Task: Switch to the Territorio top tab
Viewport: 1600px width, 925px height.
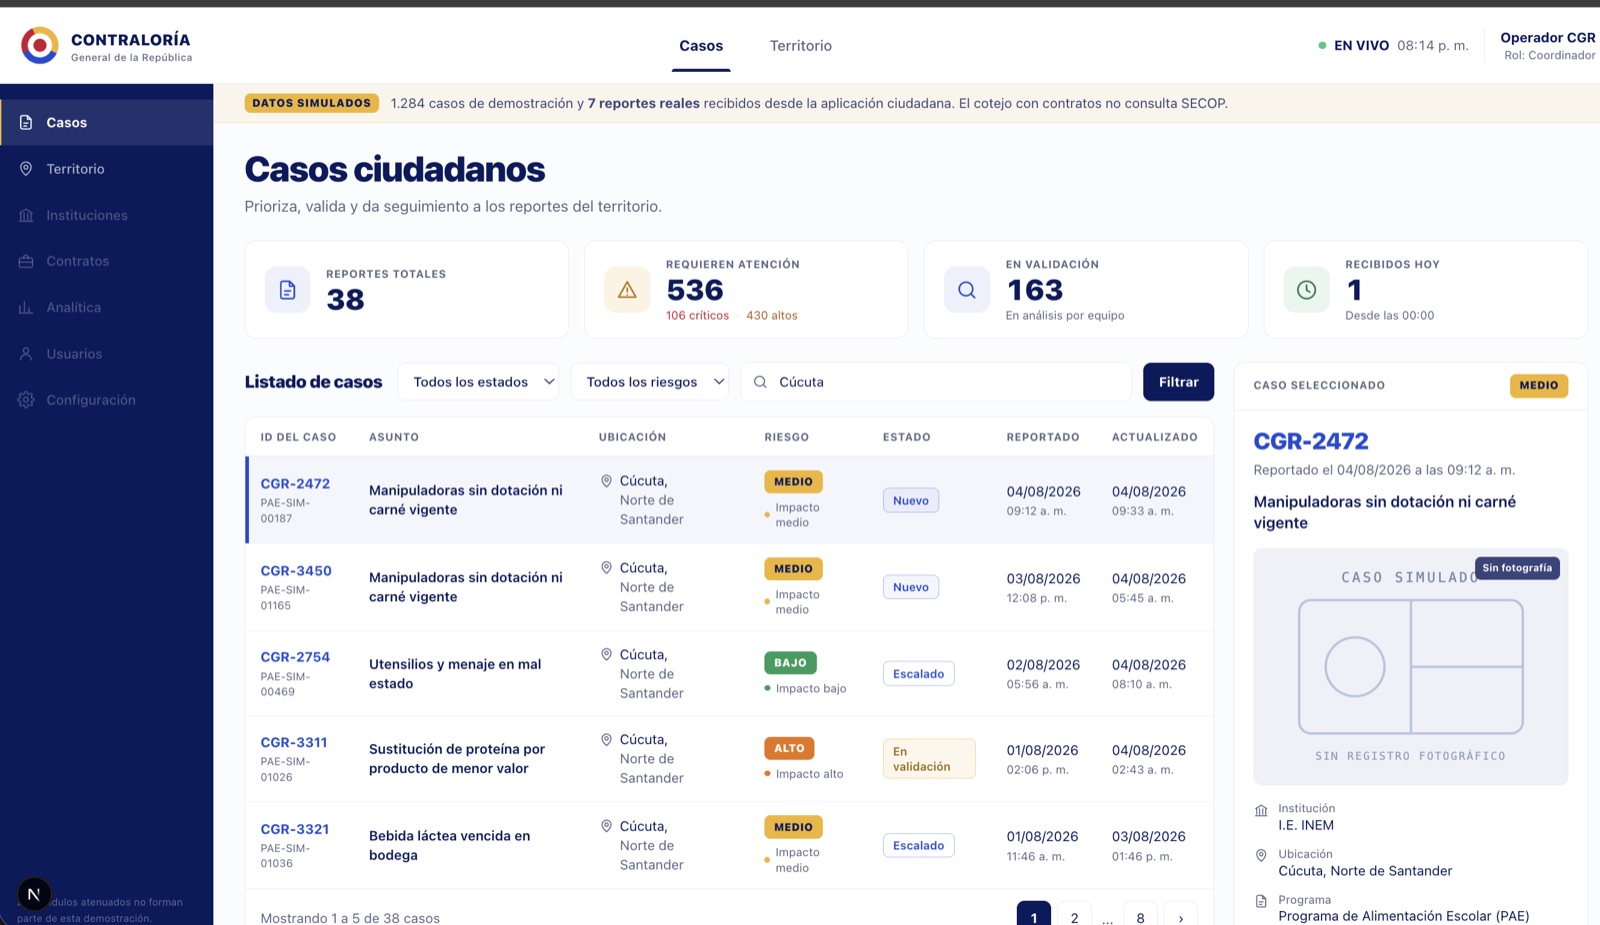Action: [801, 46]
